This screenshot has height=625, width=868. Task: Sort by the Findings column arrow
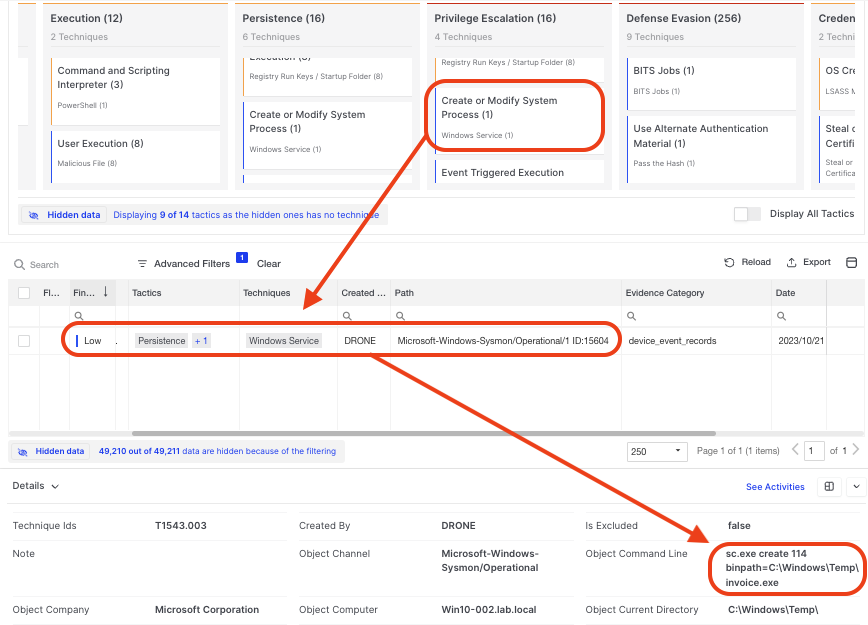tap(105, 293)
